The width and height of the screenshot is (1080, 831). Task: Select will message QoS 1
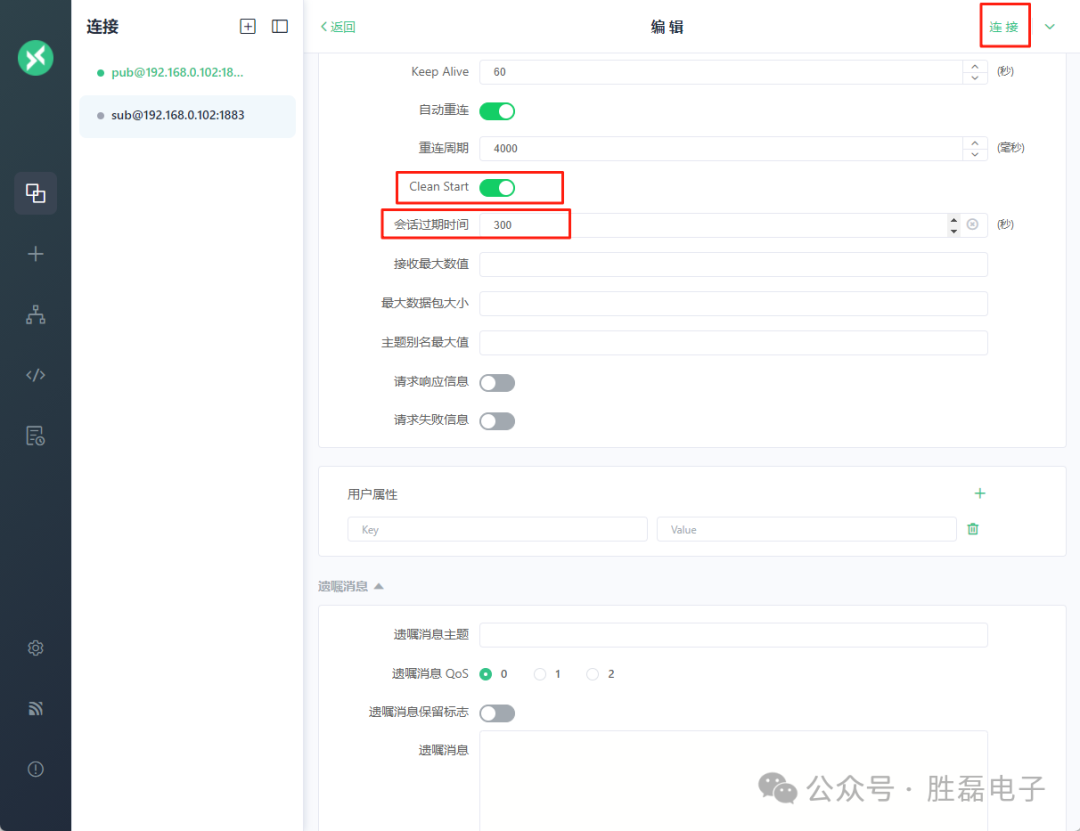click(540, 674)
